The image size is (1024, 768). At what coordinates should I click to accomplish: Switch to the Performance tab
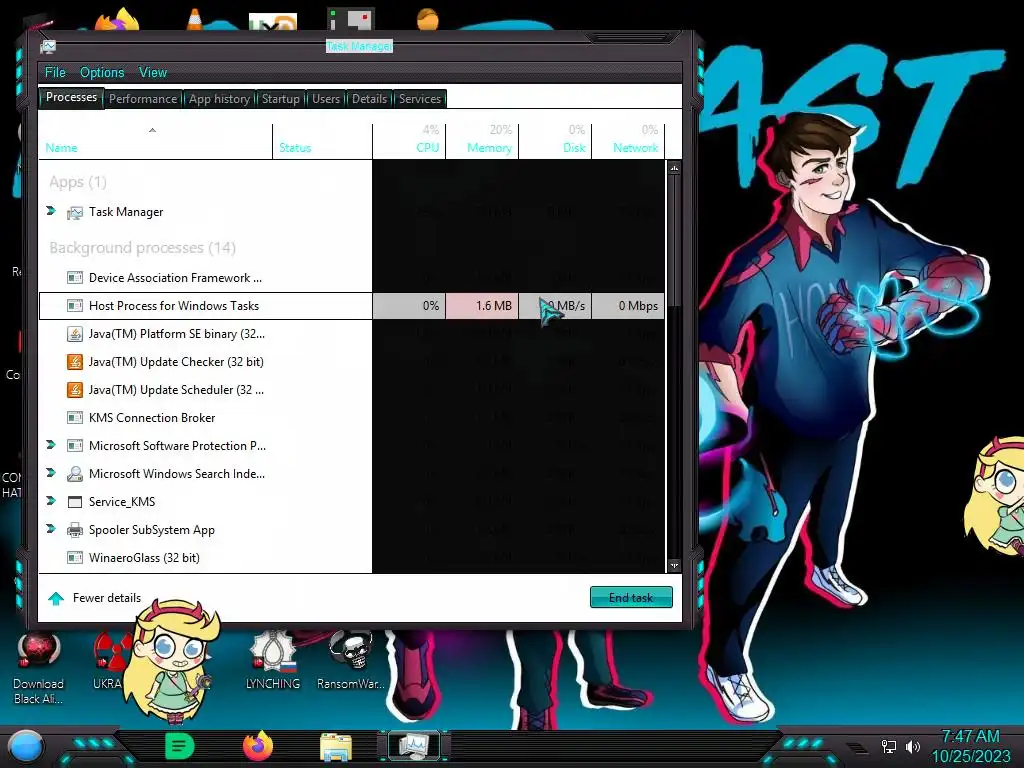tap(142, 99)
